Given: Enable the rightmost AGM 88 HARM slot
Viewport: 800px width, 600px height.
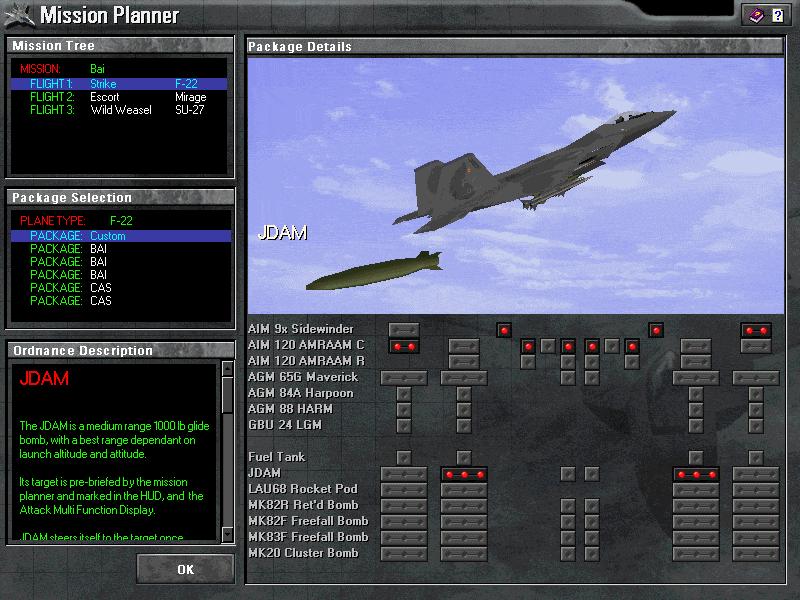Looking at the screenshot, I should click(756, 410).
